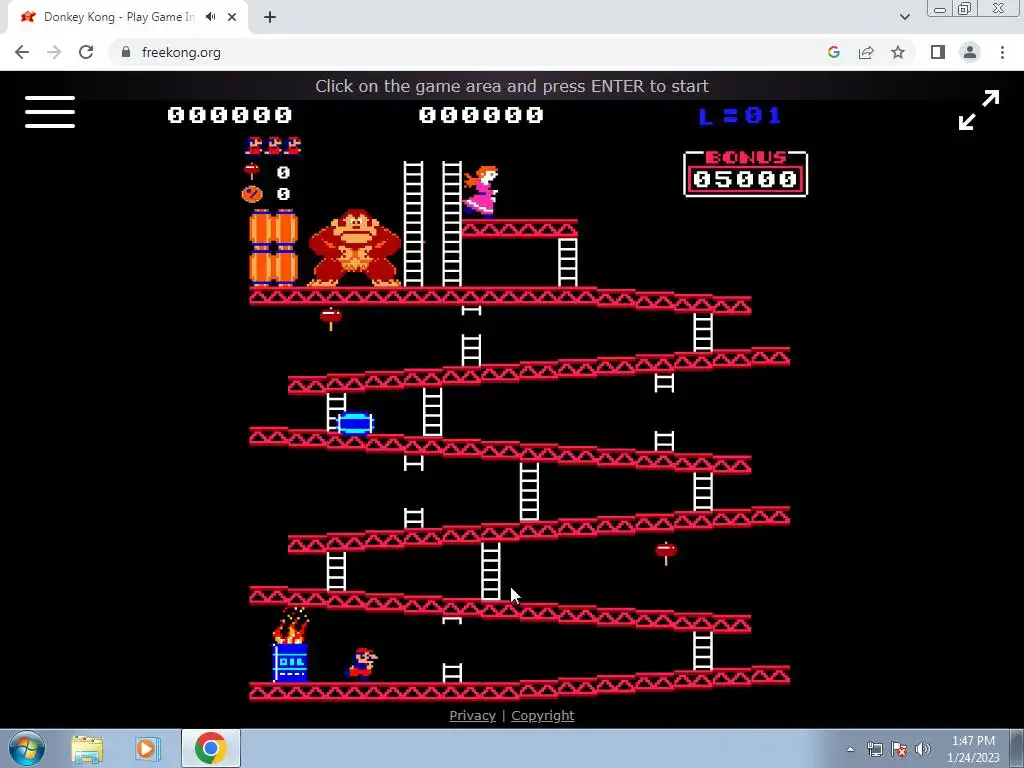Open the network tray icon
1024x768 pixels.
pos(874,749)
